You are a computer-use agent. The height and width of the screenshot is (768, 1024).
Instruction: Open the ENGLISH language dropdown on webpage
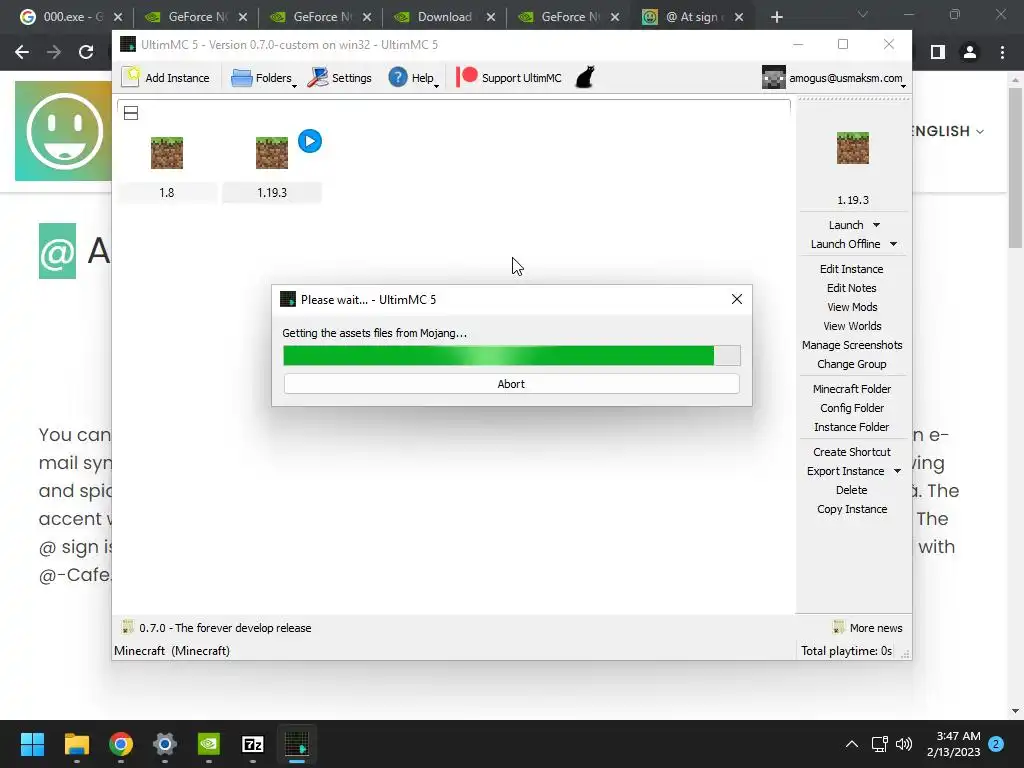pos(948,131)
